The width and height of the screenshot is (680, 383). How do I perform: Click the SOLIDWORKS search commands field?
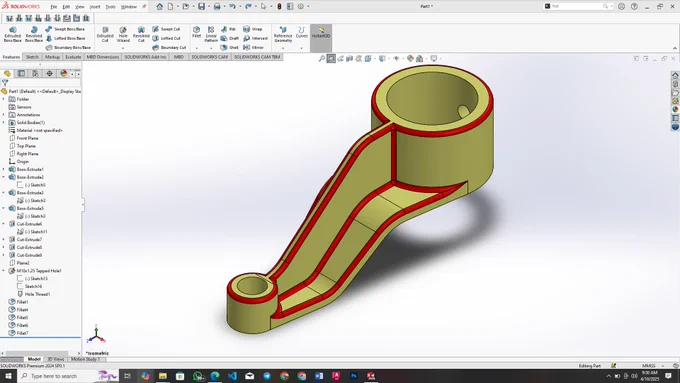578,7
